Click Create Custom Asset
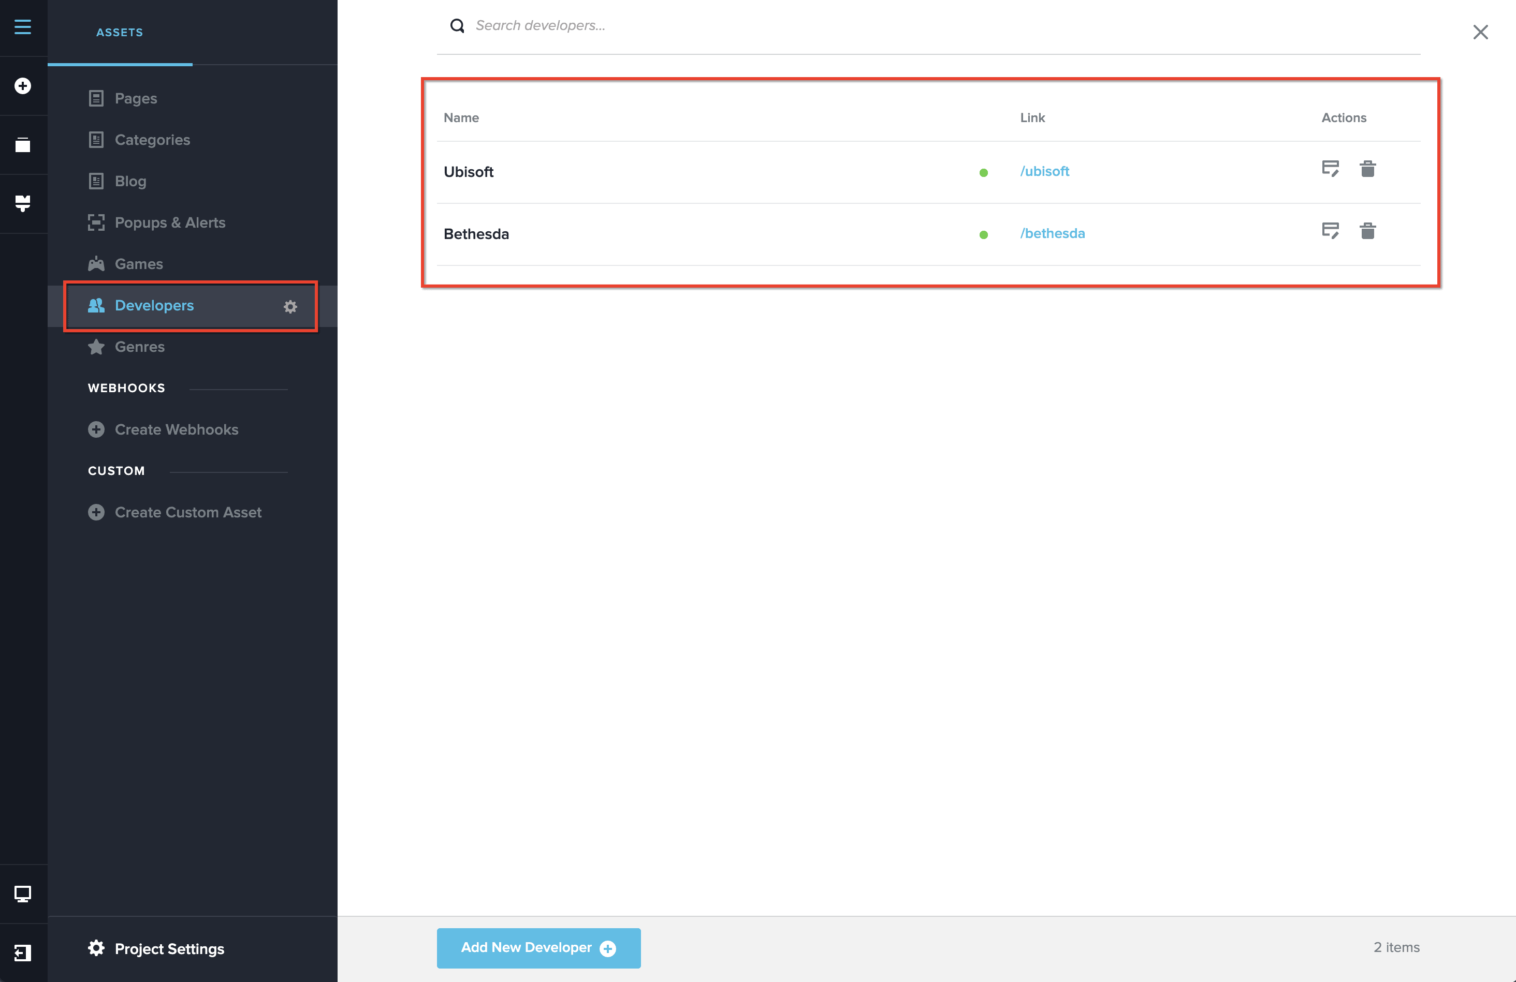The width and height of the screenshot is (1516, 982). coord(188,513)
